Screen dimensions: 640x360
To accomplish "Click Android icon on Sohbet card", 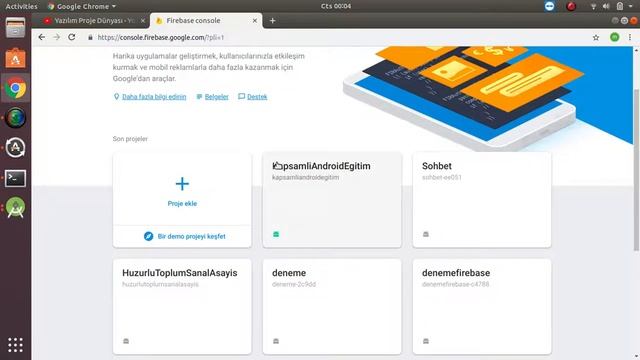I will point(426,234).
